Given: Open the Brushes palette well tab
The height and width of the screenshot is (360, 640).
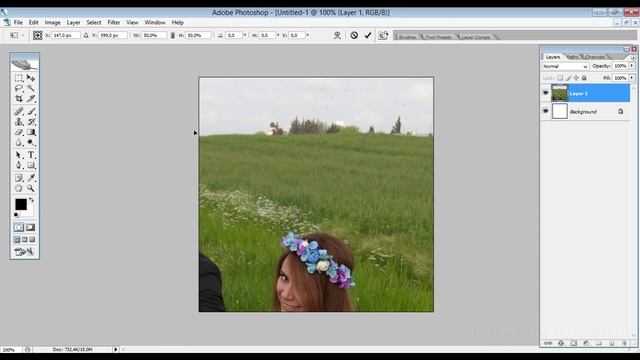Looking at the screenshot, I should (407, 37).
